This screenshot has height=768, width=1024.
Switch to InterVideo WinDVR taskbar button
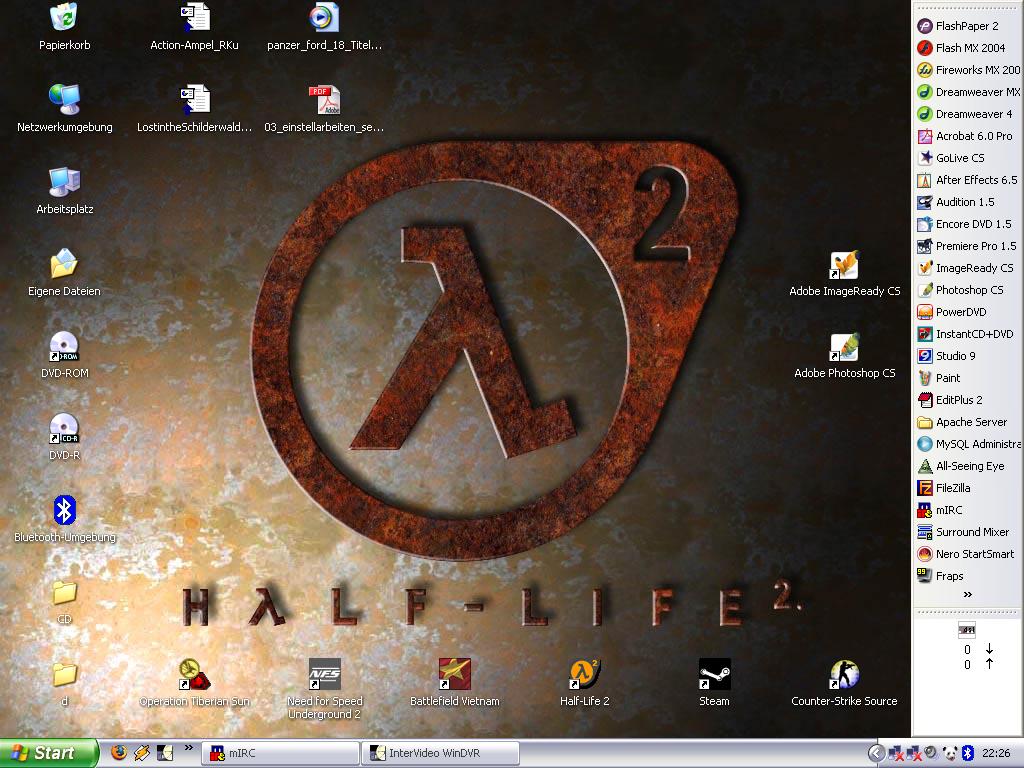coord(440,753)
